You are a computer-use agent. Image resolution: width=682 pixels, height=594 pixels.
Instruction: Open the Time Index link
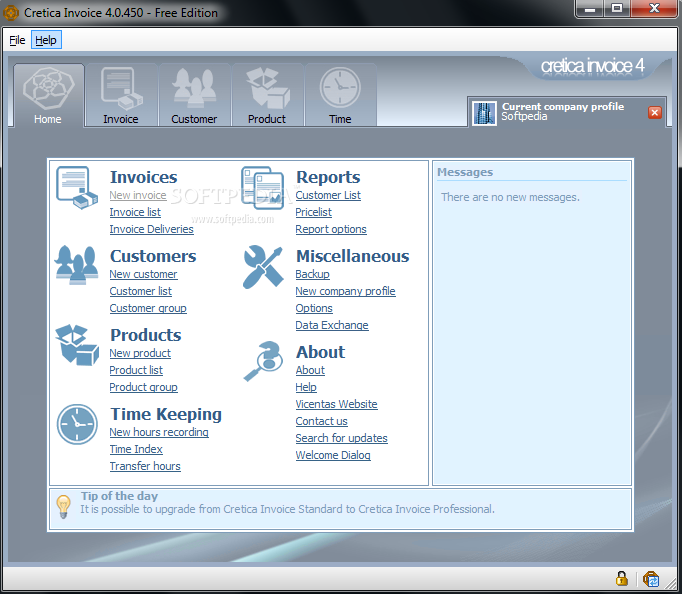(x=136, y=450)
